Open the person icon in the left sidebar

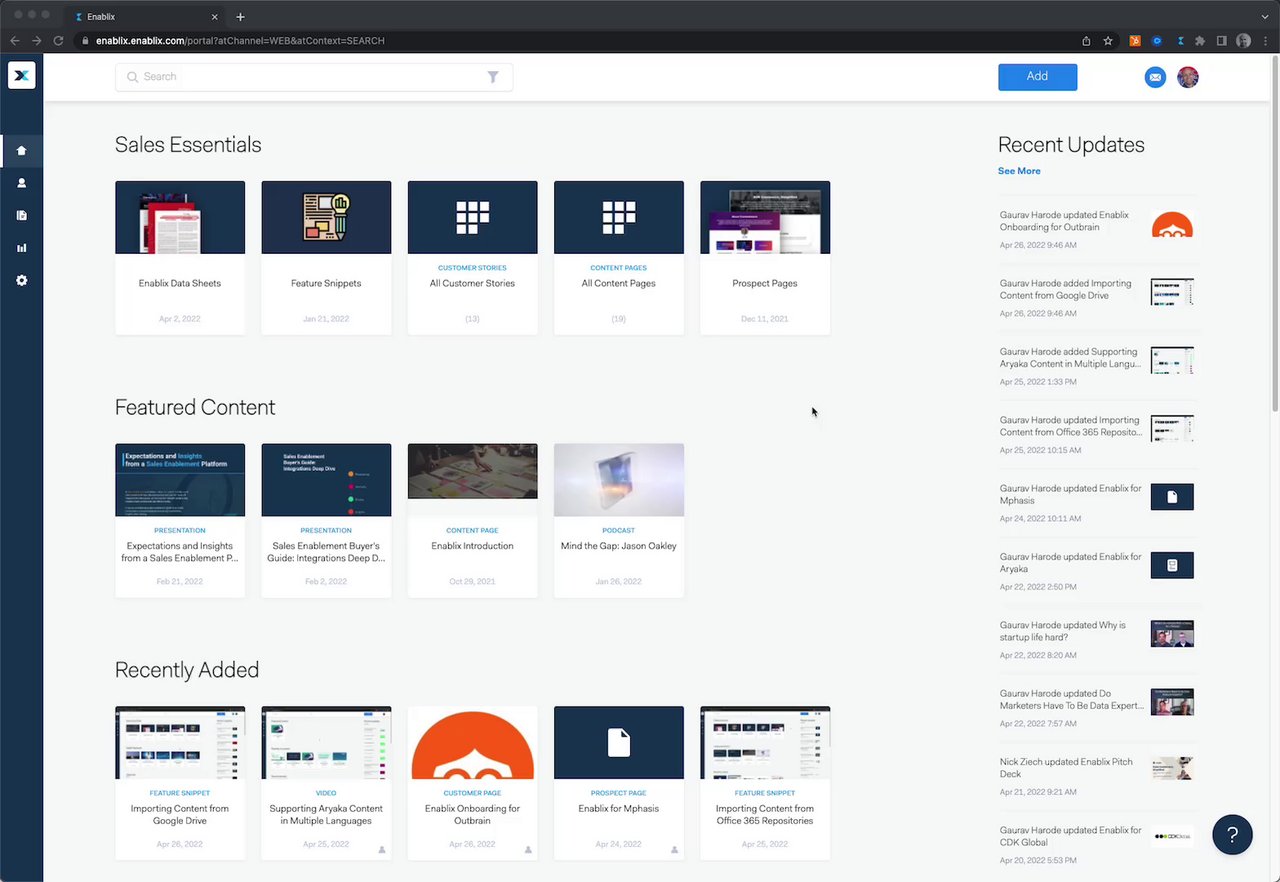point(22,183)
